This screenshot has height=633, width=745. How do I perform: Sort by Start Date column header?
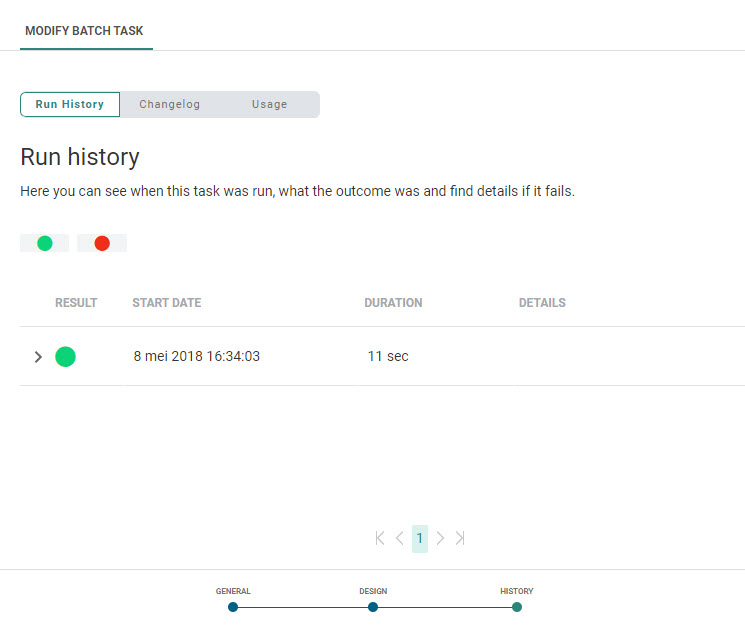[166, 303]
